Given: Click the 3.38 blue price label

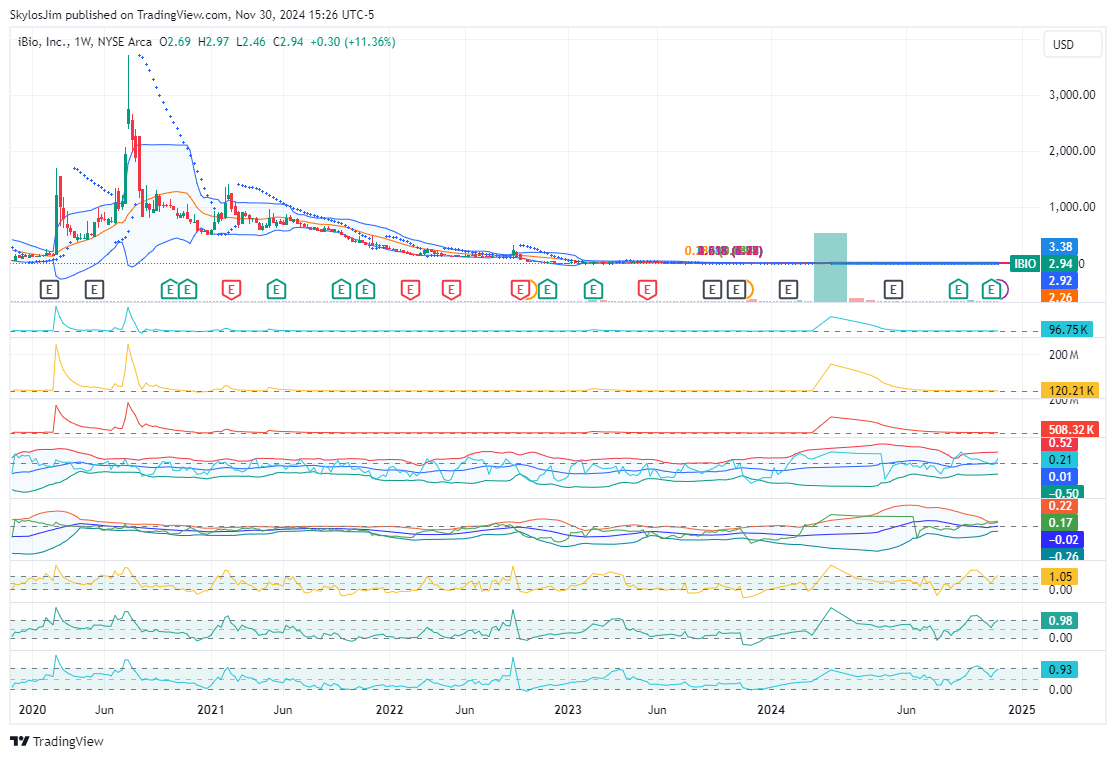Looking at the screenshot, I should click(1059, 246).
